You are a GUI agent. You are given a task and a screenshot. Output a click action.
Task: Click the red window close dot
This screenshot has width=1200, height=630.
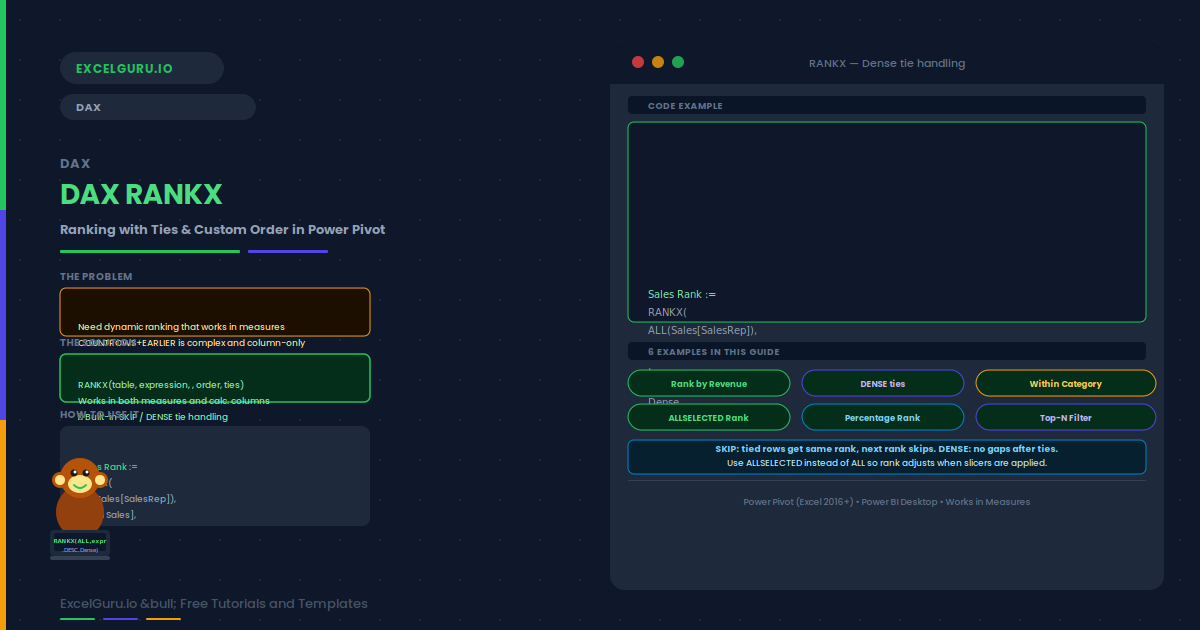(x=638, y=62)
